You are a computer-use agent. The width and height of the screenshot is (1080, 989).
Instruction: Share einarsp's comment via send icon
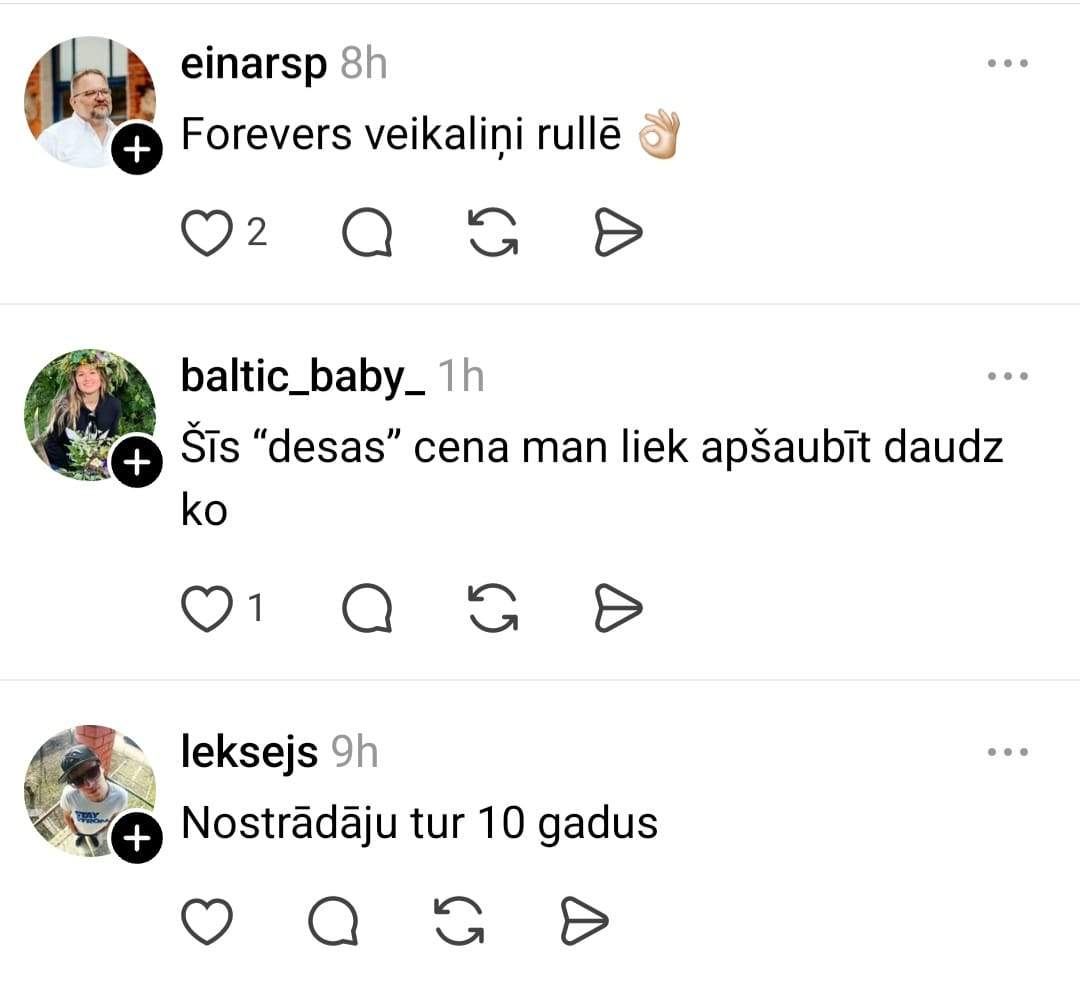618,232
